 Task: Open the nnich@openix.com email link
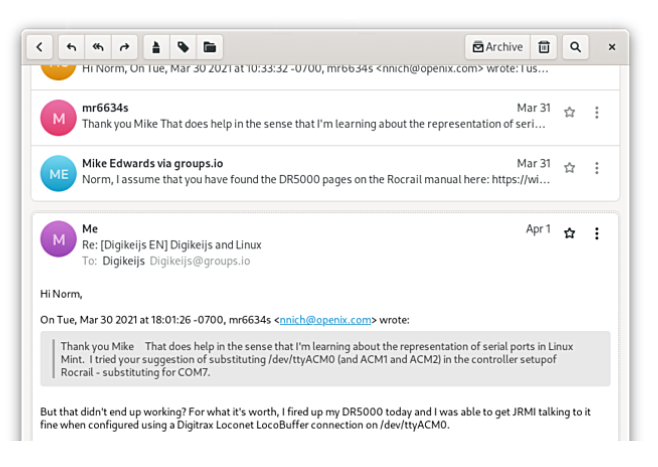(x=323, y=319)
